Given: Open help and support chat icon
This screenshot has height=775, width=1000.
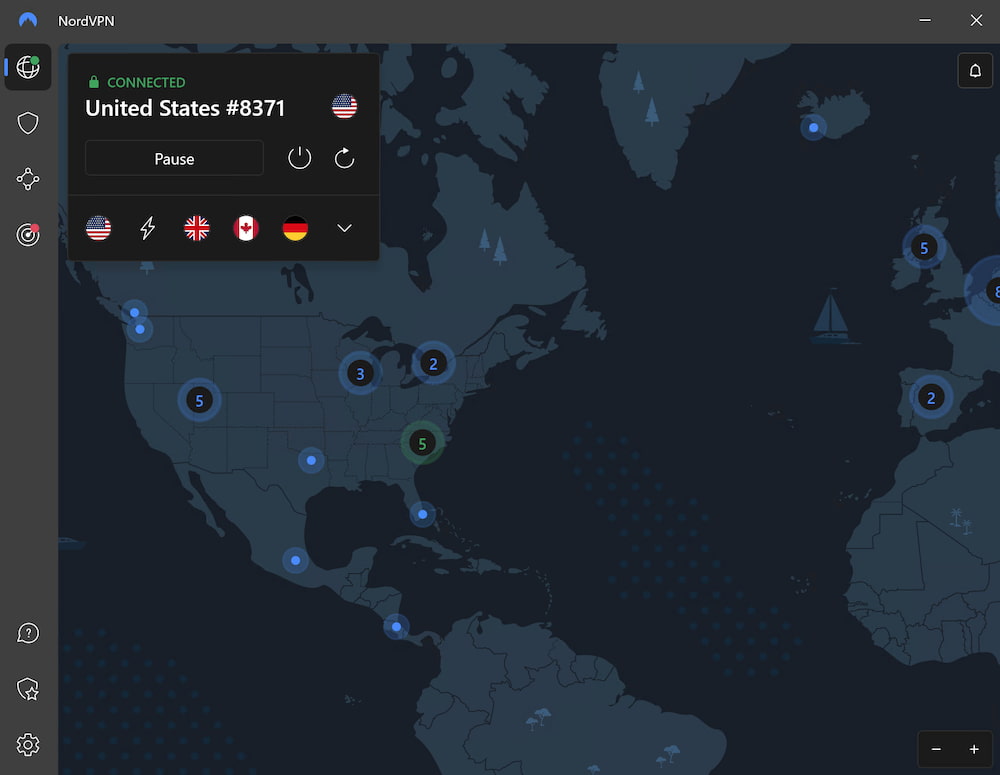Looking at the screenshot, I should point(27,633).
